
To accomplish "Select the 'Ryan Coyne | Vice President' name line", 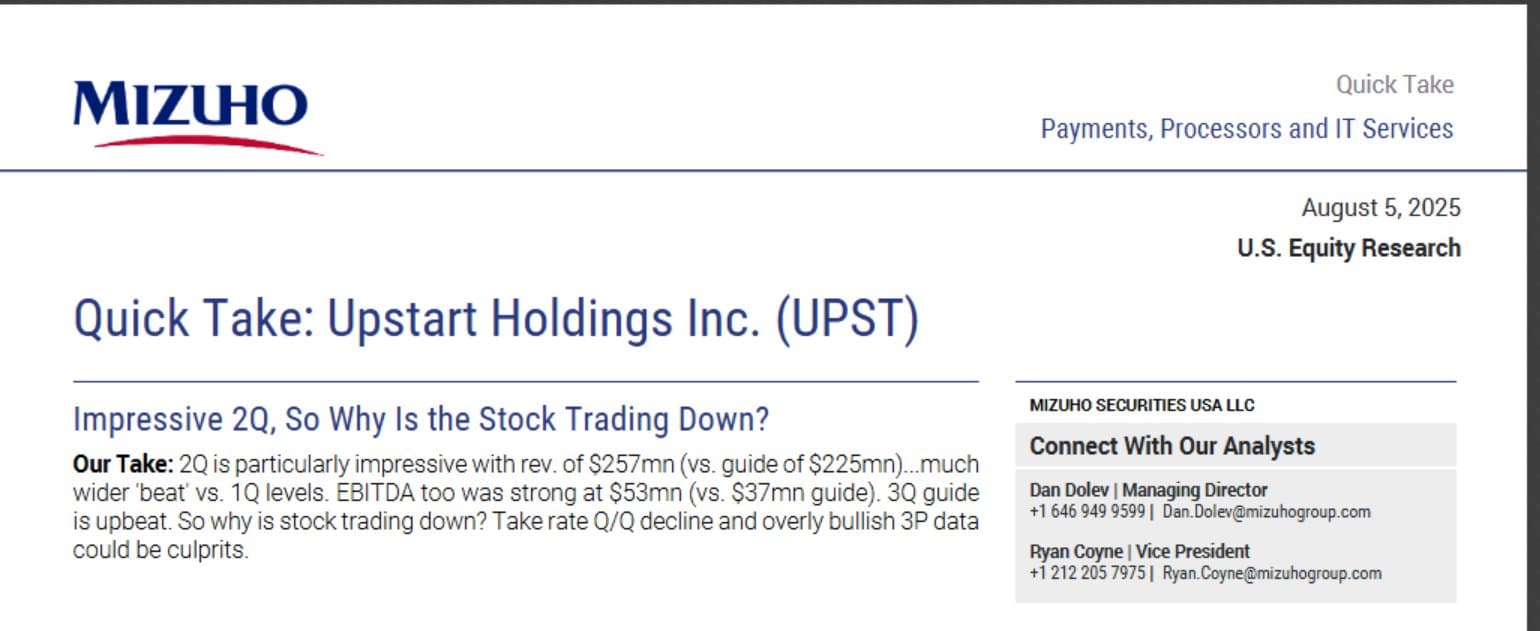I will (1139, 551).
